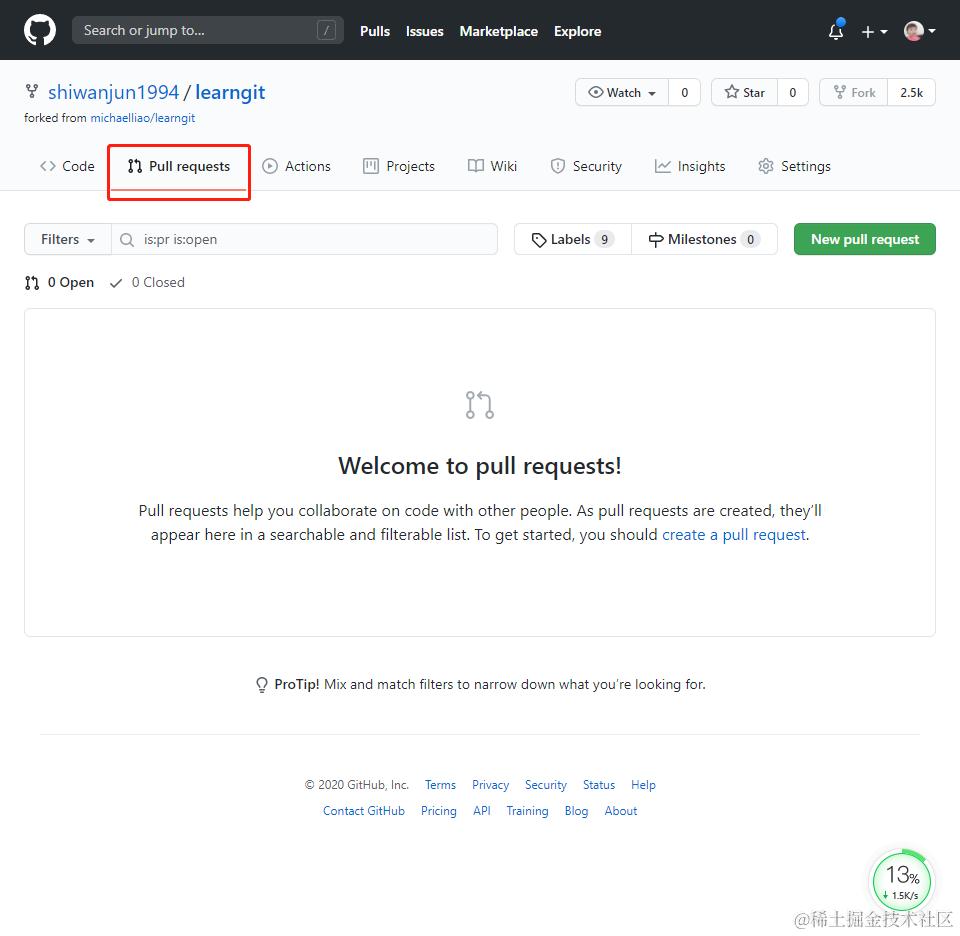This screenshot has height=936, width=960.
Task: Switch to the Wiki tab
Action: [492, 167]
